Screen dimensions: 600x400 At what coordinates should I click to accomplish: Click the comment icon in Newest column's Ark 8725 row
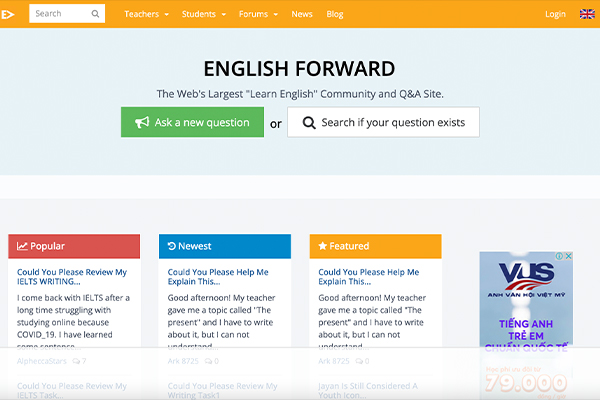(x=209, y=361)
